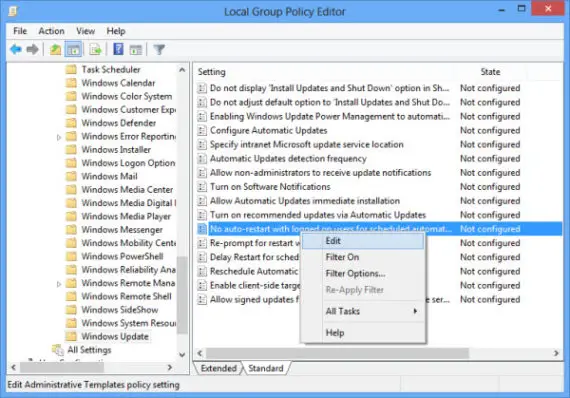Select 'Enabling Windows Update Power Management' setting
The height and width of the screenshot is (398, 570).
(330, 116)
